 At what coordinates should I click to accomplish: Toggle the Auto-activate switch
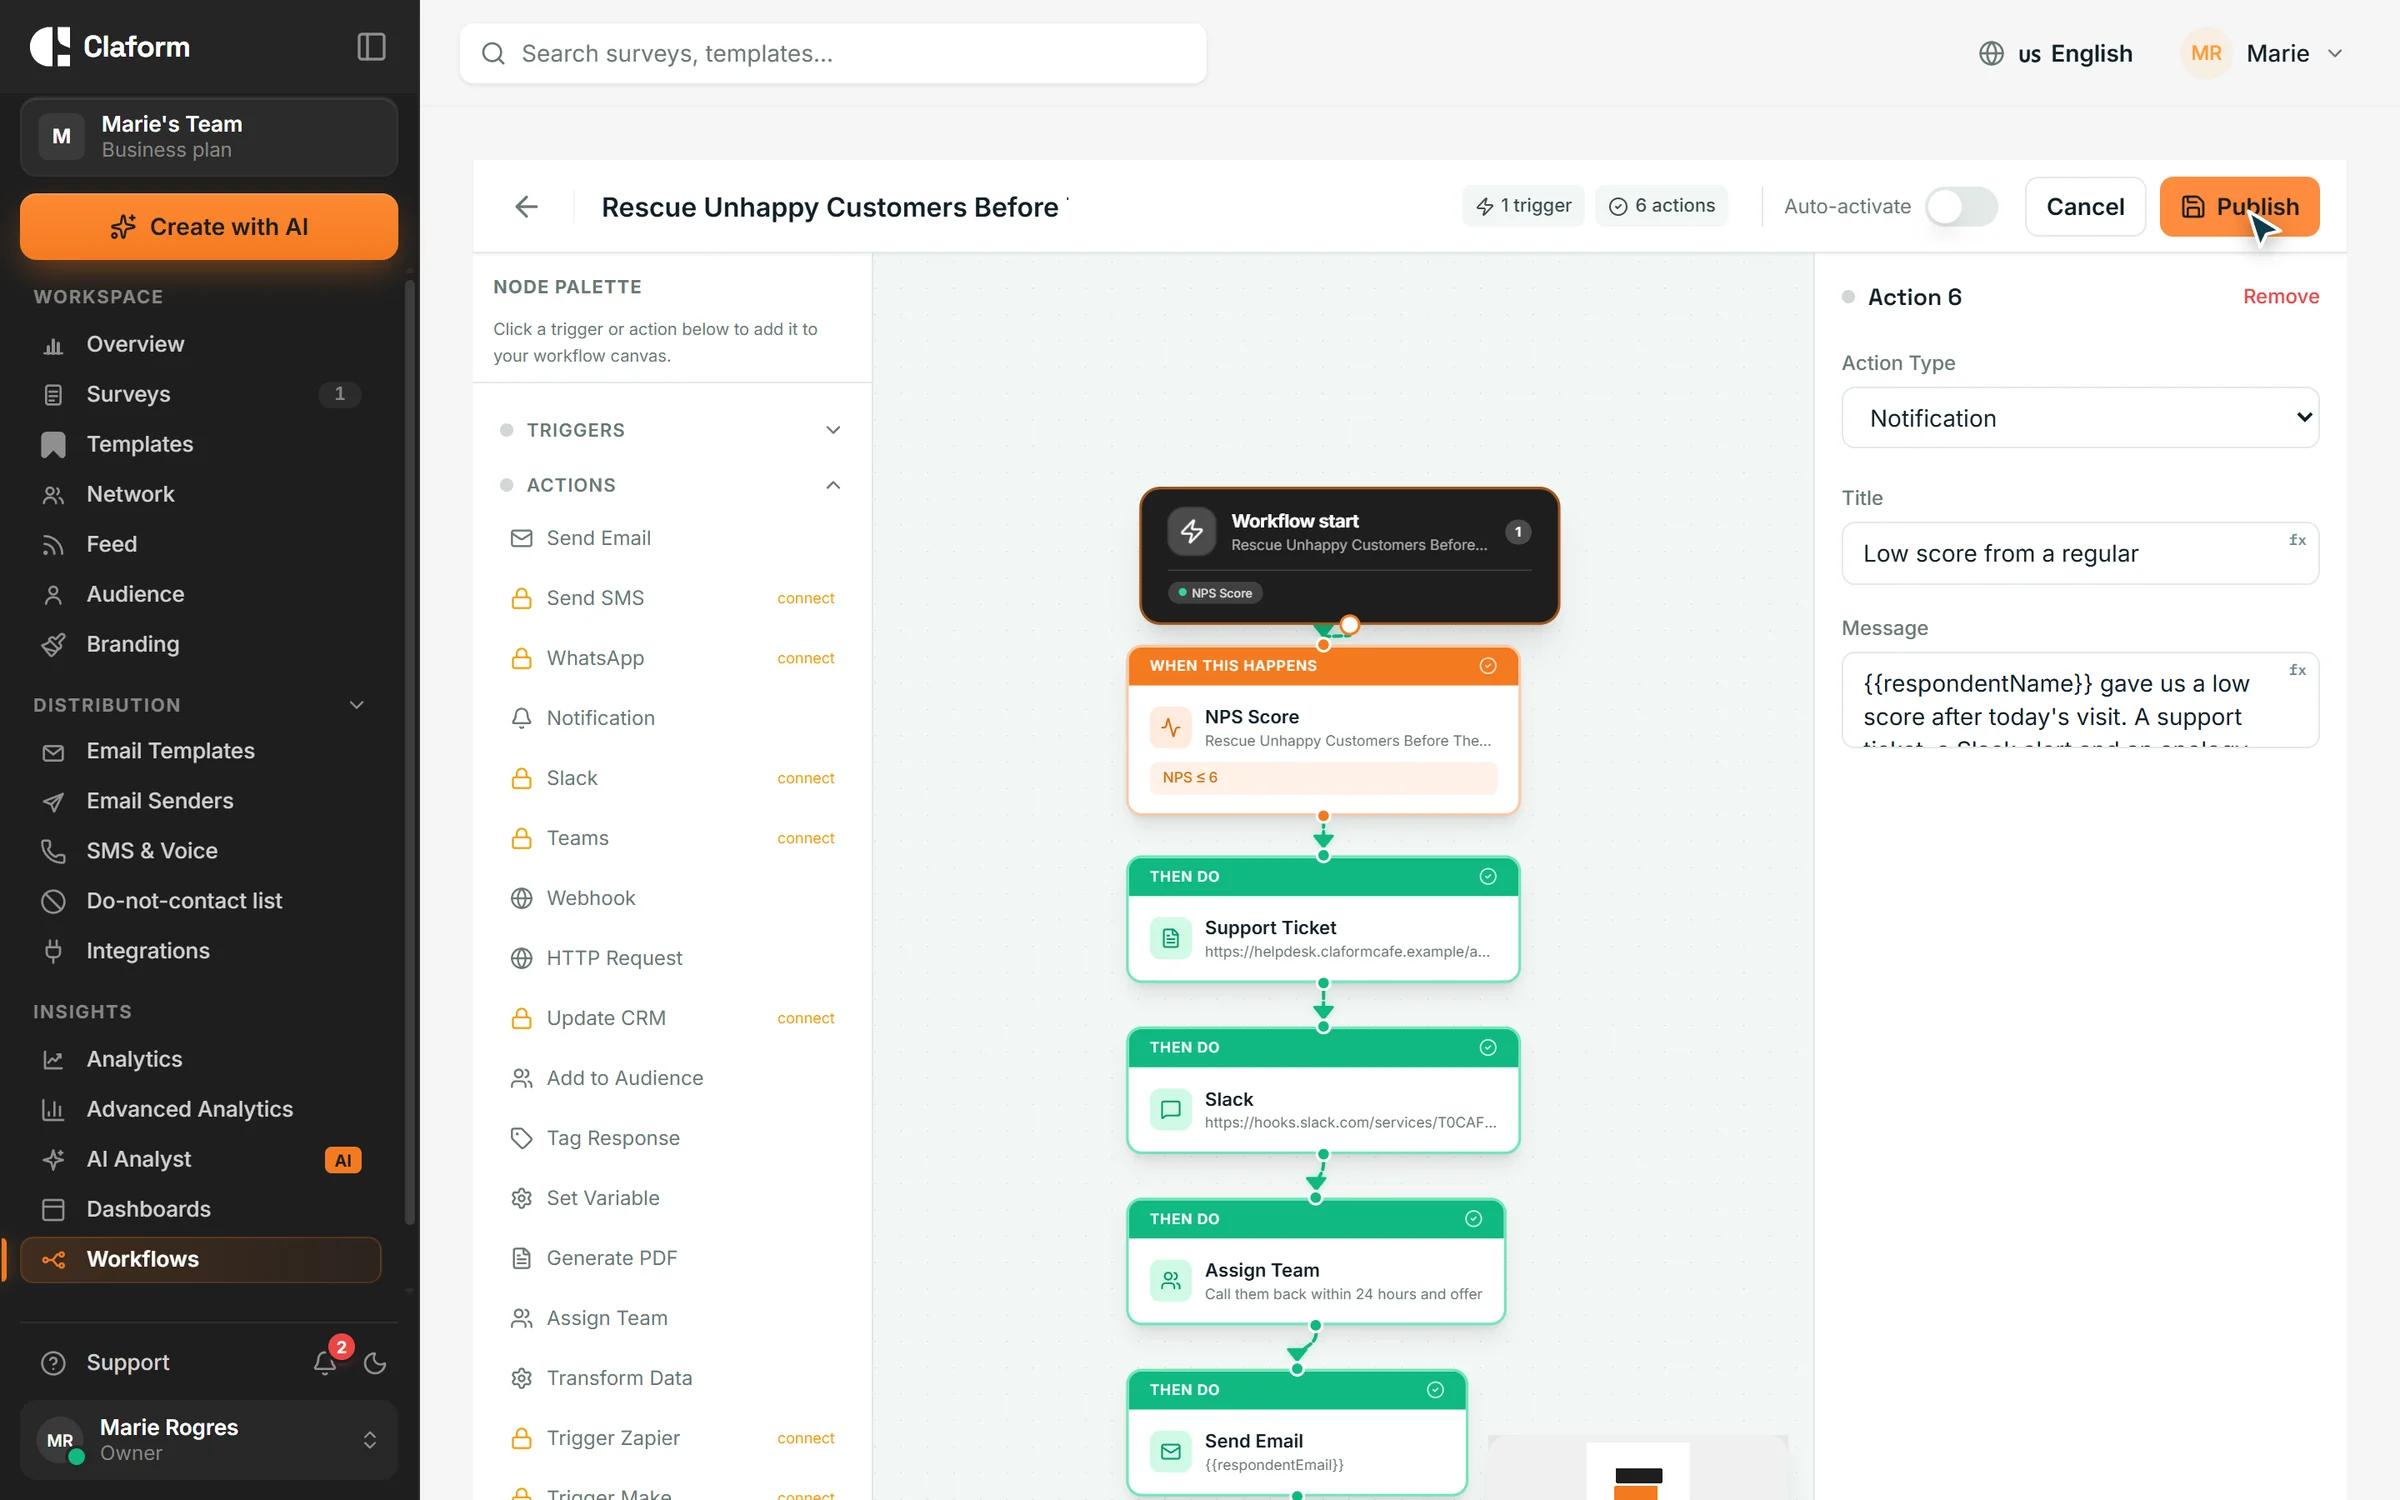click(x=1961, y=207)
